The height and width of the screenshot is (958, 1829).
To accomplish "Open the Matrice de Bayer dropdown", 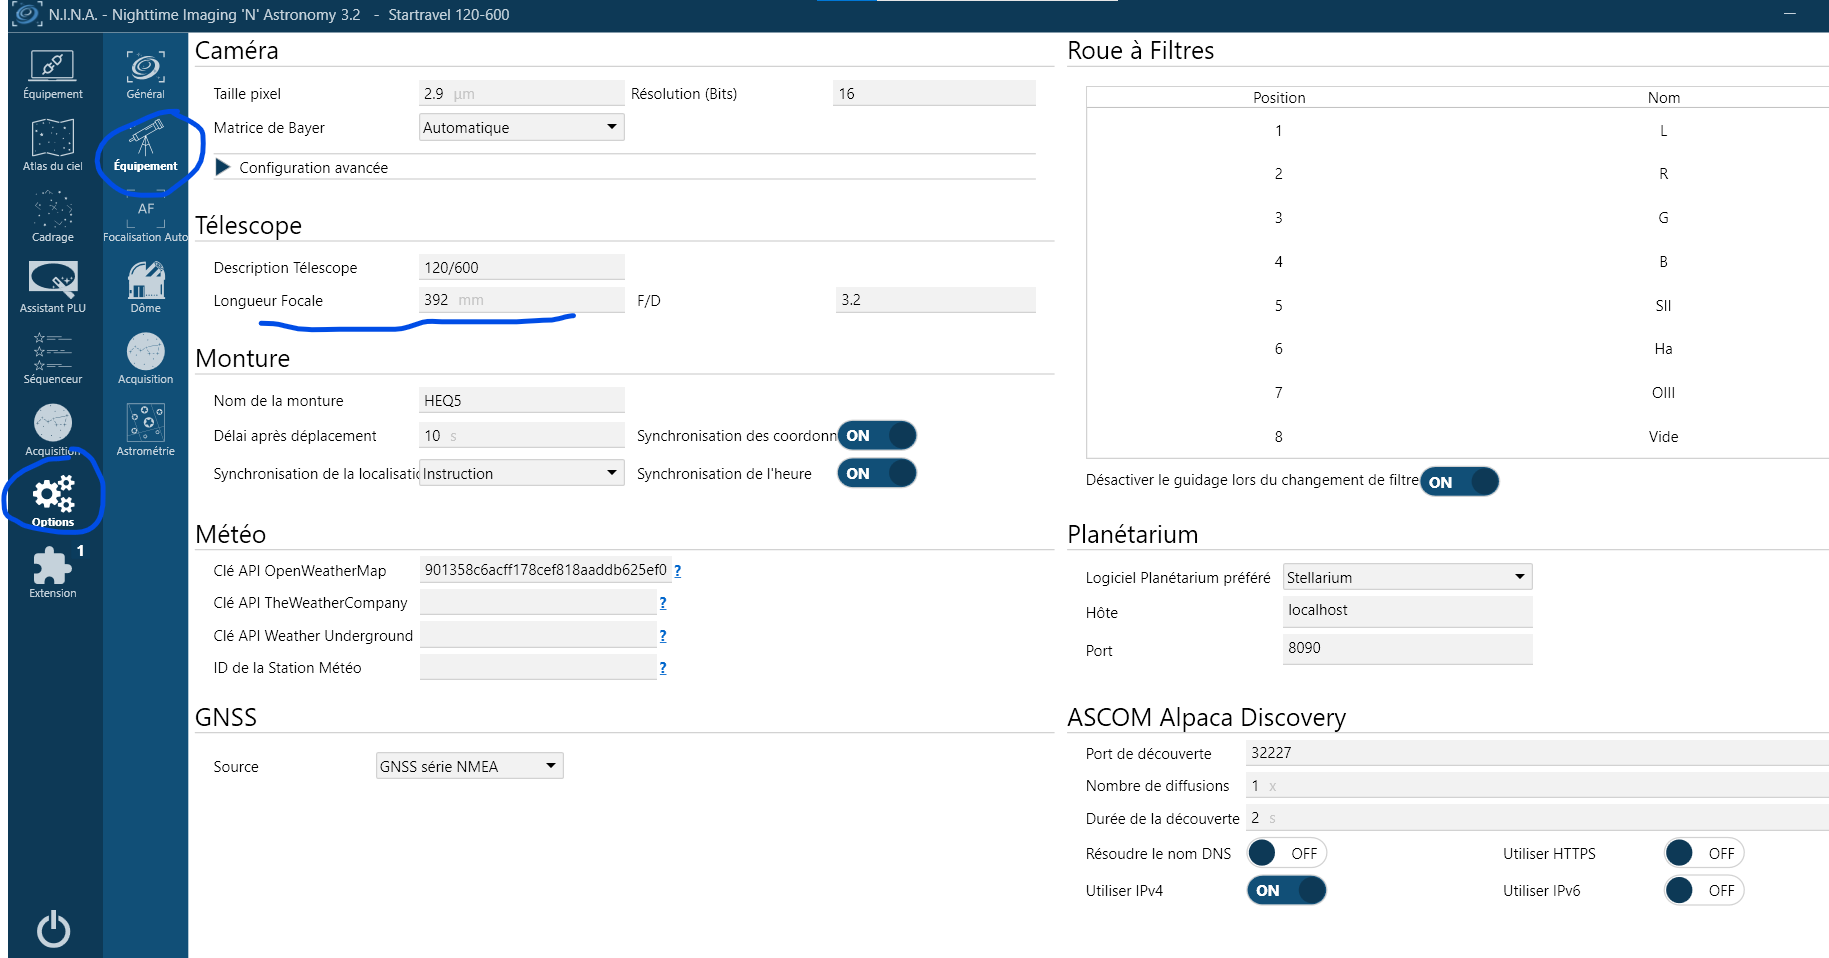I will (522, 127).
